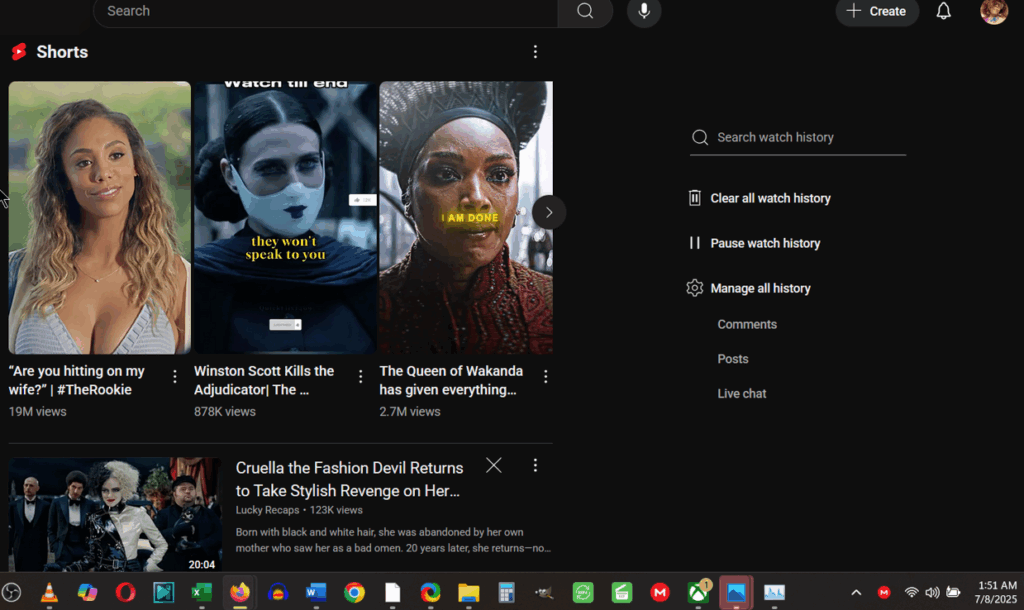Click the "Are you hitting on my wife?" title

tap(76, 380)
